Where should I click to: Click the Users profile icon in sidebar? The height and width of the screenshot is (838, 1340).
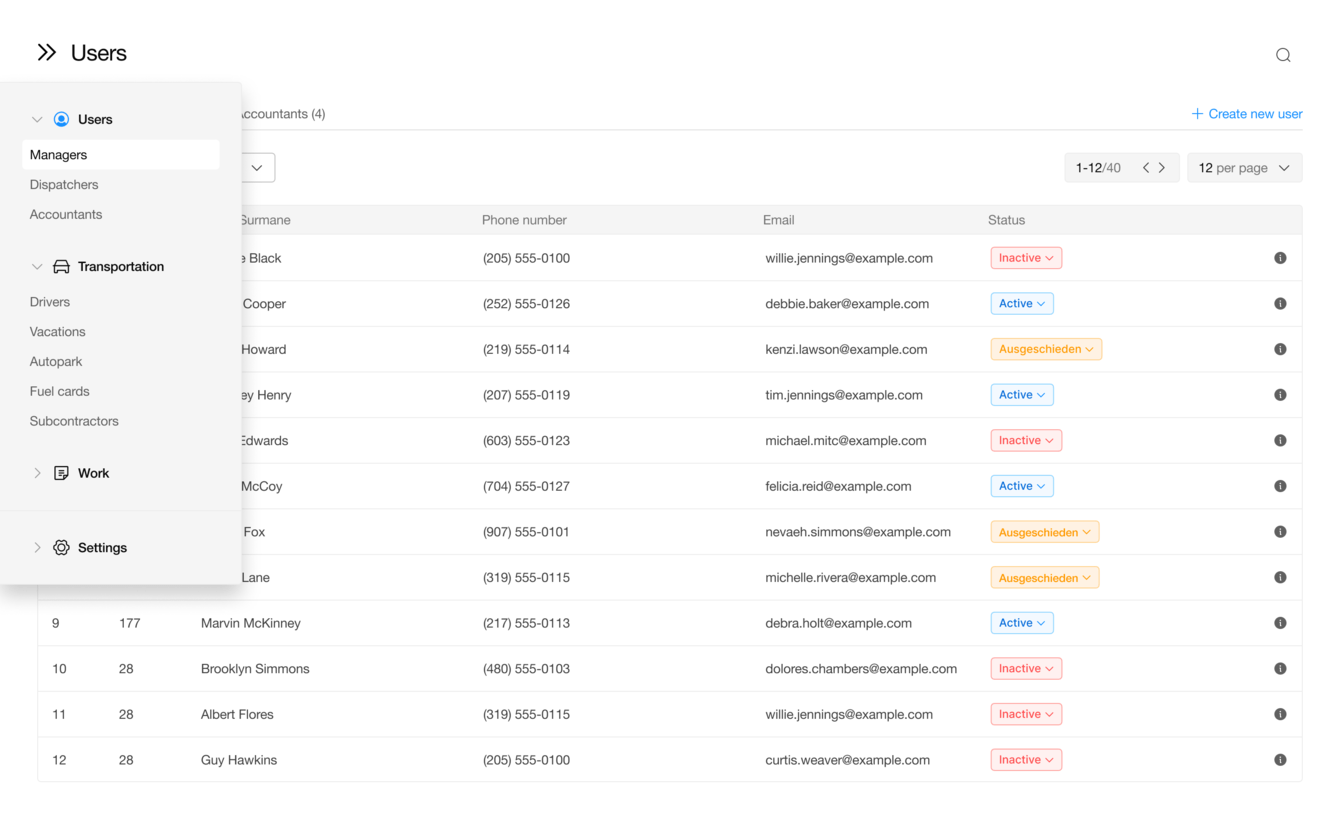click(x=61, y=119)
